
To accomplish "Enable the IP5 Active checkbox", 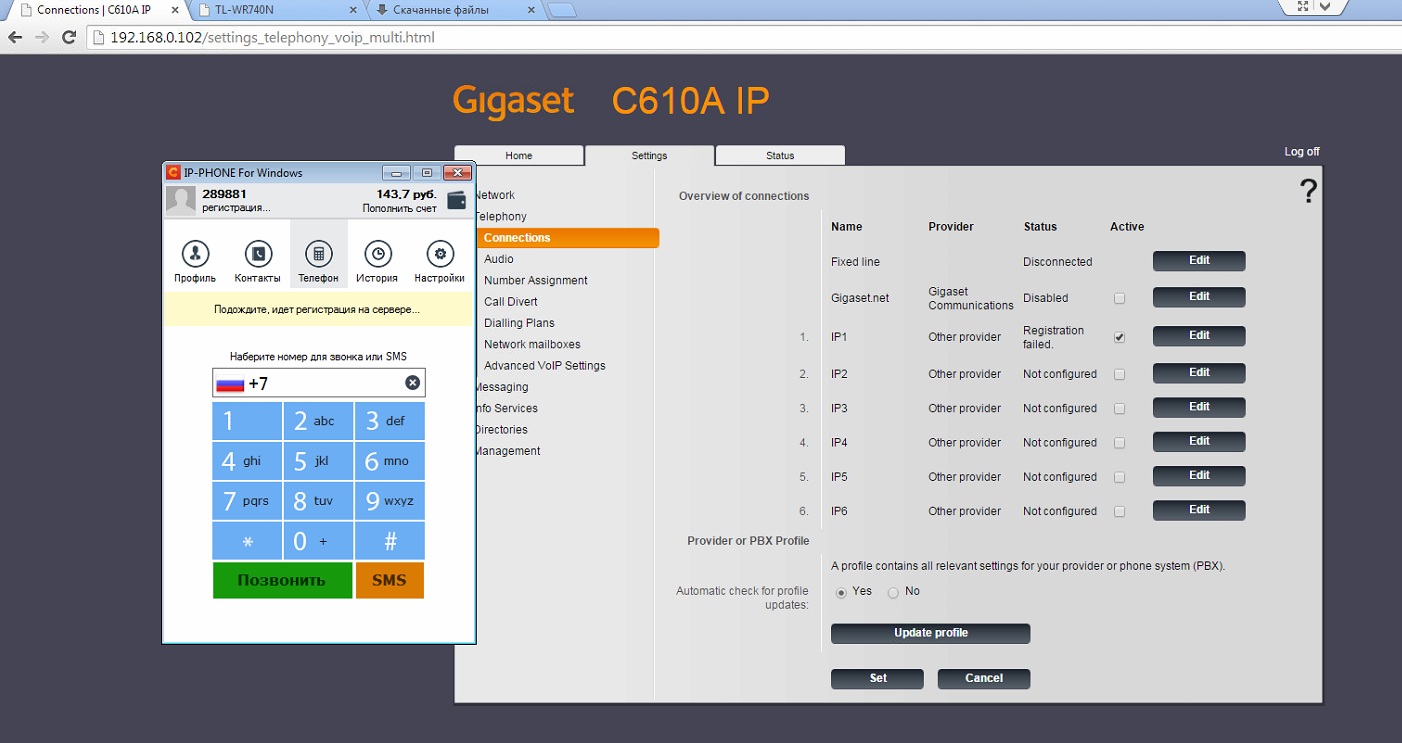I will pyautogui.click(x=1119, y=477).
